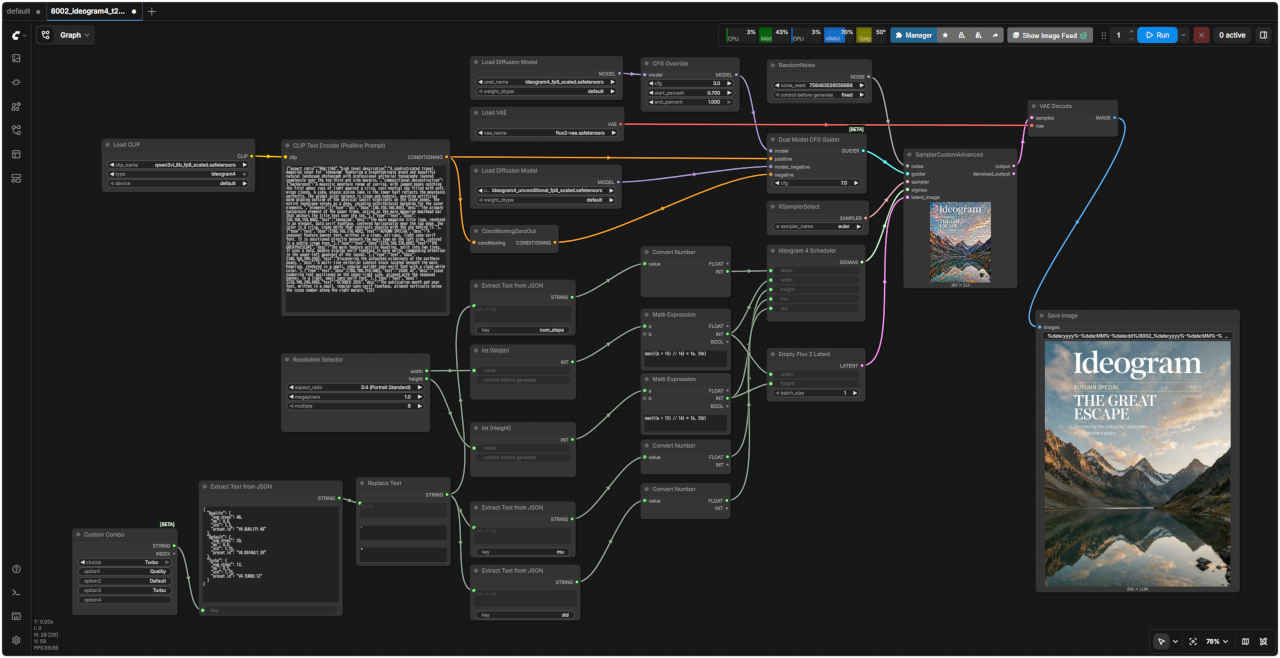The image size is (1280, 658).
Task: Click the Ideogram 4 Scheduler node title
Action: pyautogui.click(x=806, y=250)
